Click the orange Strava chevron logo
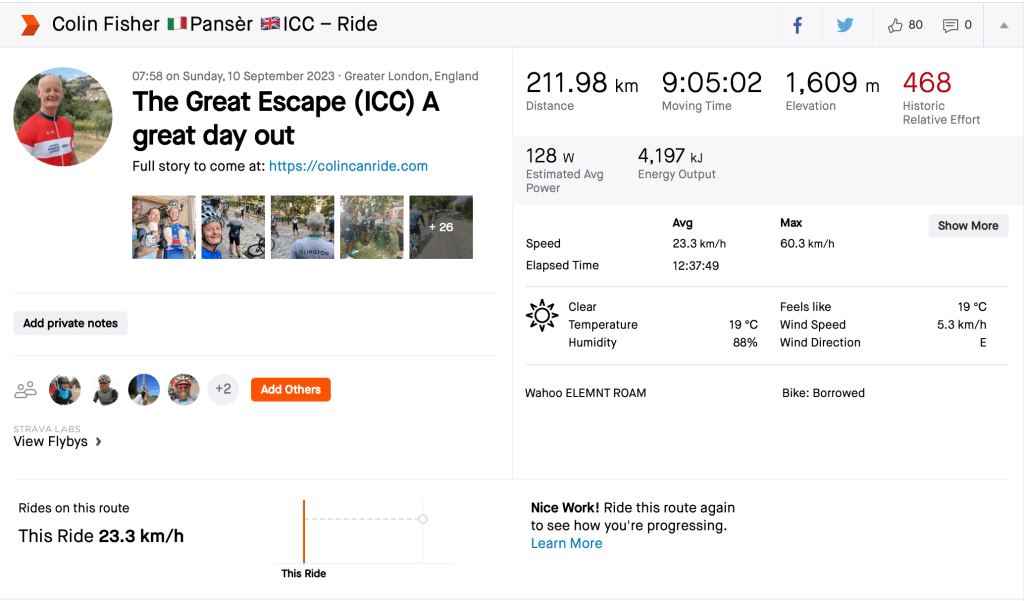The height and width of the screenshot is (601, 1024). 30,25
